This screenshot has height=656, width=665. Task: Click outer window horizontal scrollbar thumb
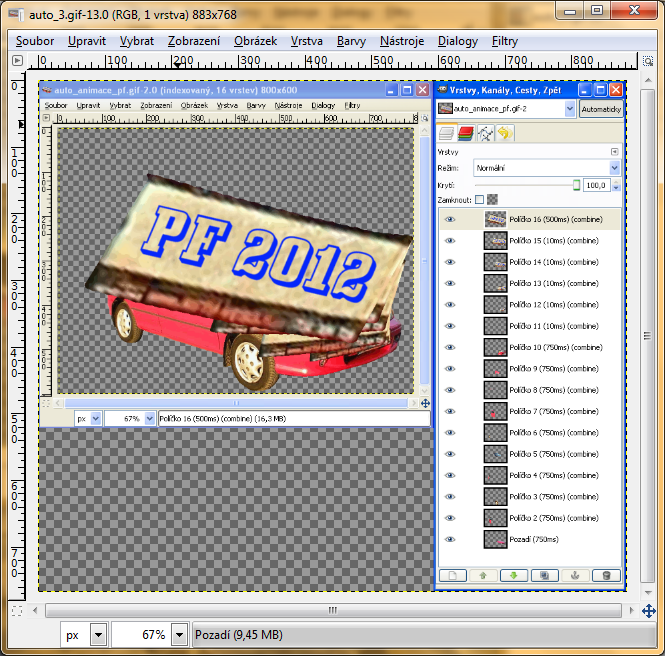click(333, 610)
